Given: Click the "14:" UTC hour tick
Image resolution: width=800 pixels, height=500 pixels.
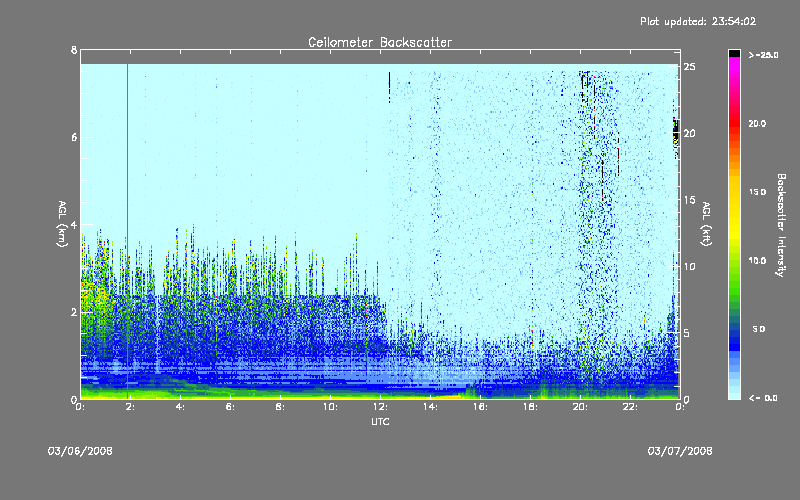Looking at the screenshot, I should coord(430,407).
